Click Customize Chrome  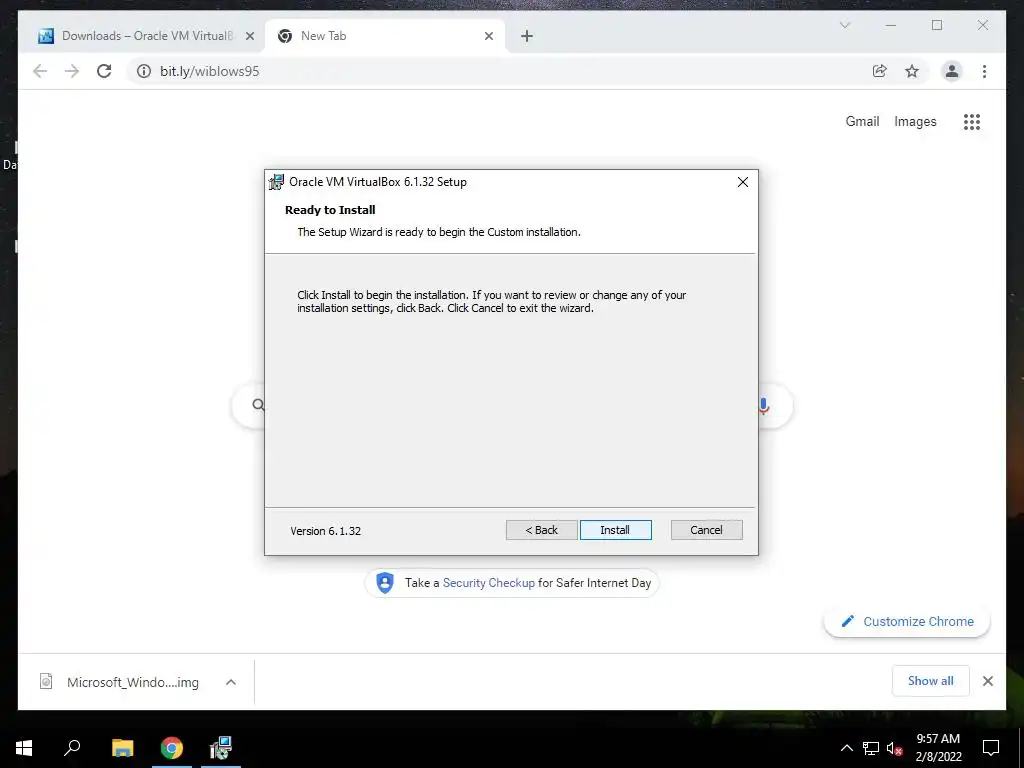(907, 622)
